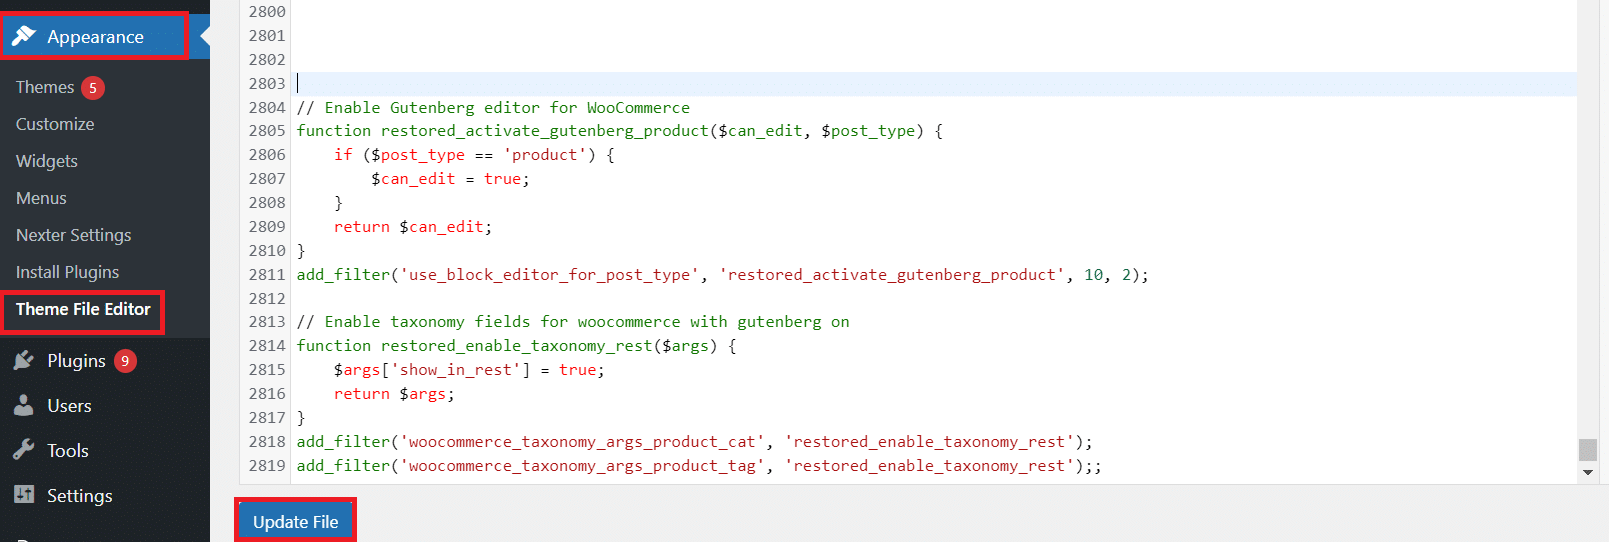Click the Plugins update count badge
Screen dimensions: 1609x542
pos(125,361)
